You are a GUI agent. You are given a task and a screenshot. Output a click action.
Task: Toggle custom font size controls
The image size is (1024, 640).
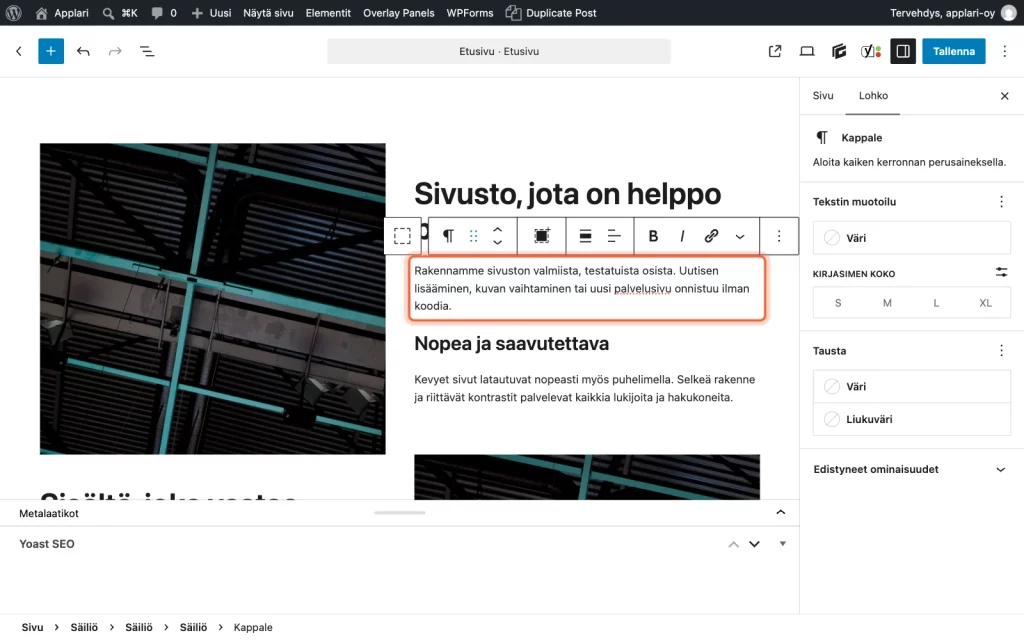tap(1001, 273)
